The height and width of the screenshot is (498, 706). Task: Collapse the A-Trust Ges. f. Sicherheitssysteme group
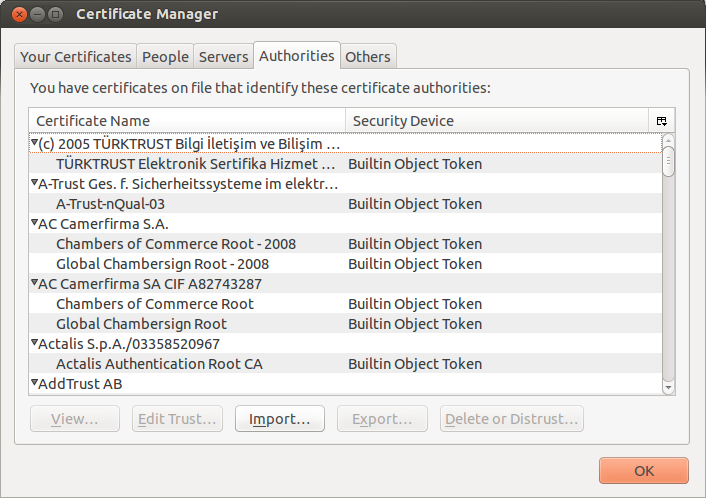(x=34, y=184)
